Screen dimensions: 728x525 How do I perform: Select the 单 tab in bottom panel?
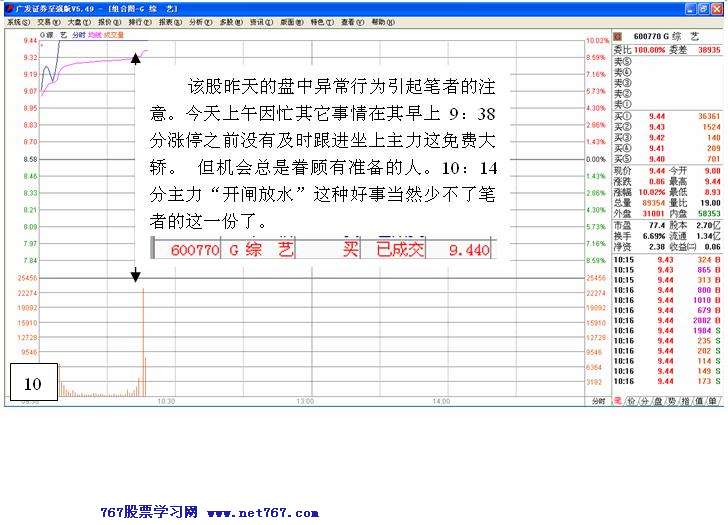[x=713, y=401]
